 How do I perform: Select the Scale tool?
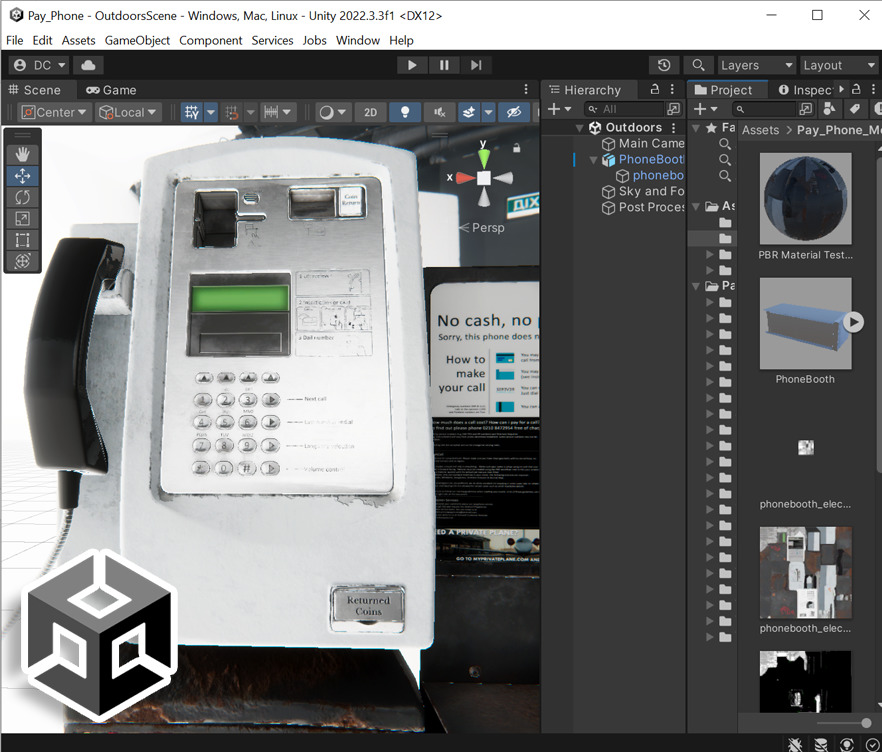pos(22,219)
